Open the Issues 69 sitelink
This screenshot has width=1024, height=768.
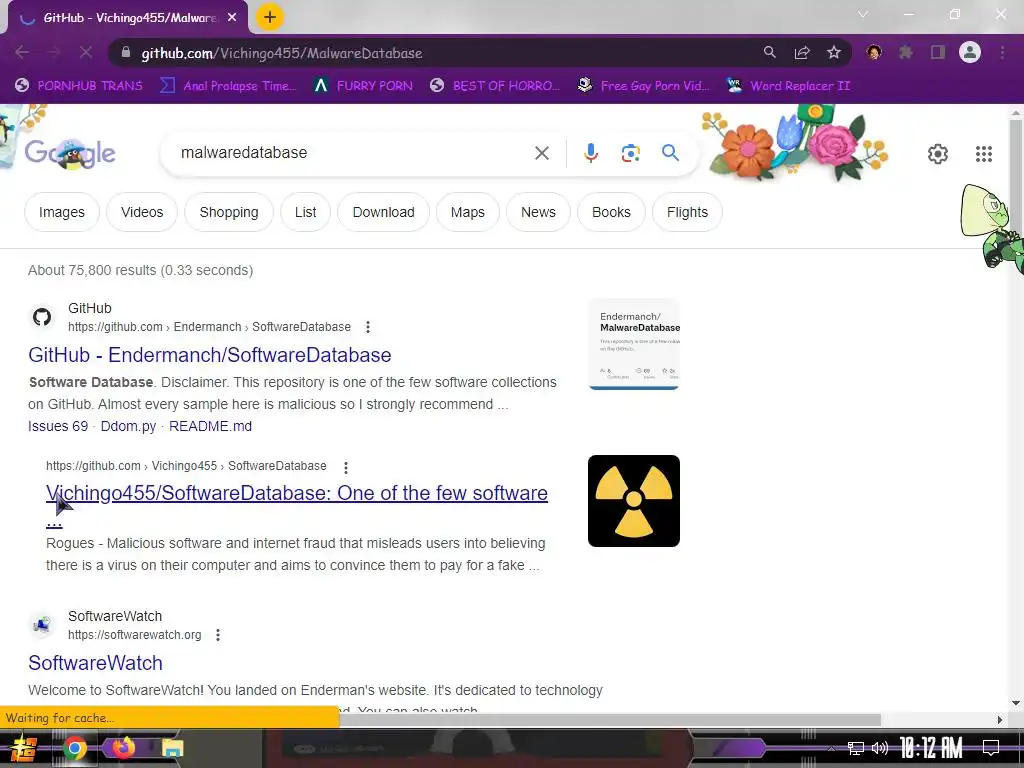point(57,426)
